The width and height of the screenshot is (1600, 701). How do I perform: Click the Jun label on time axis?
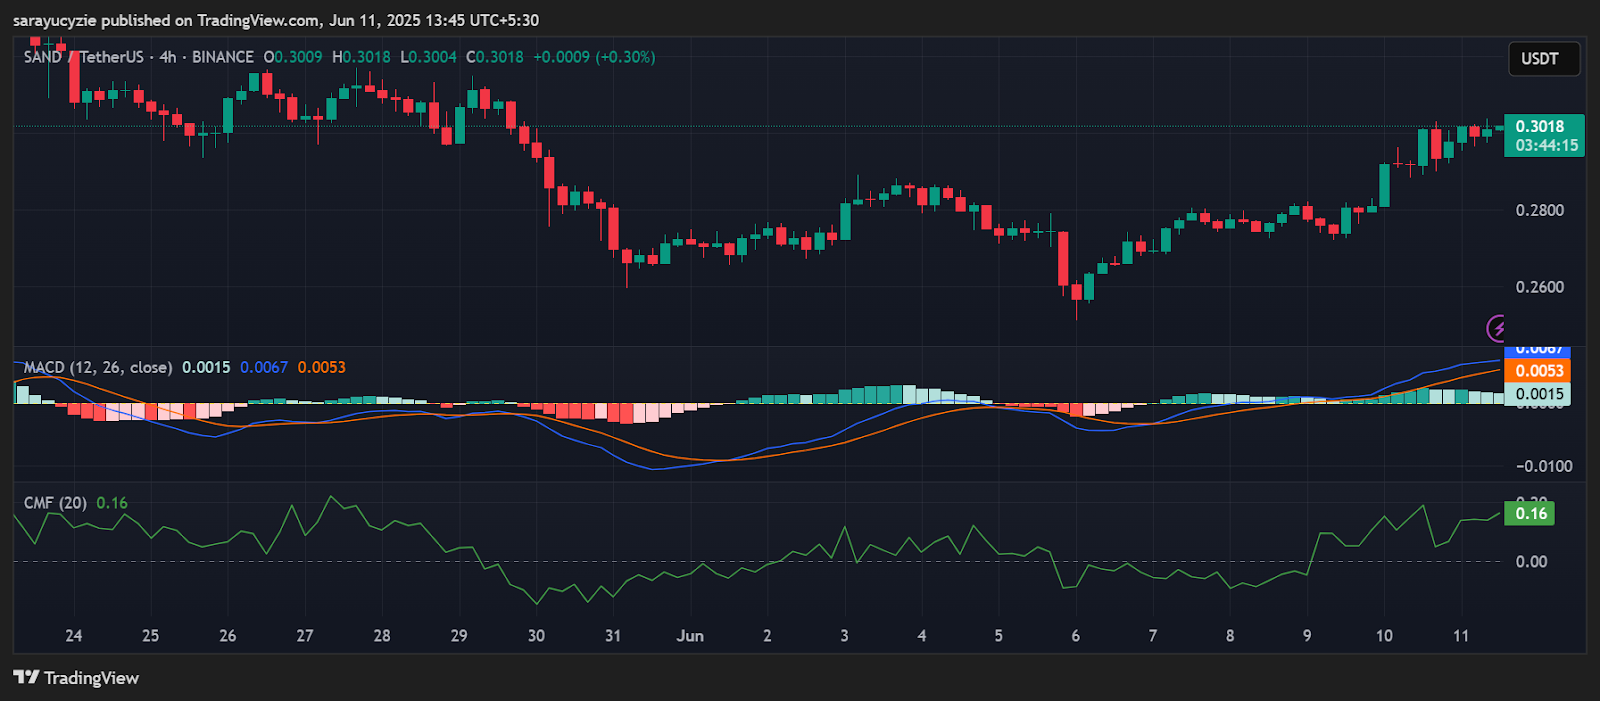(x=690, y=636)
